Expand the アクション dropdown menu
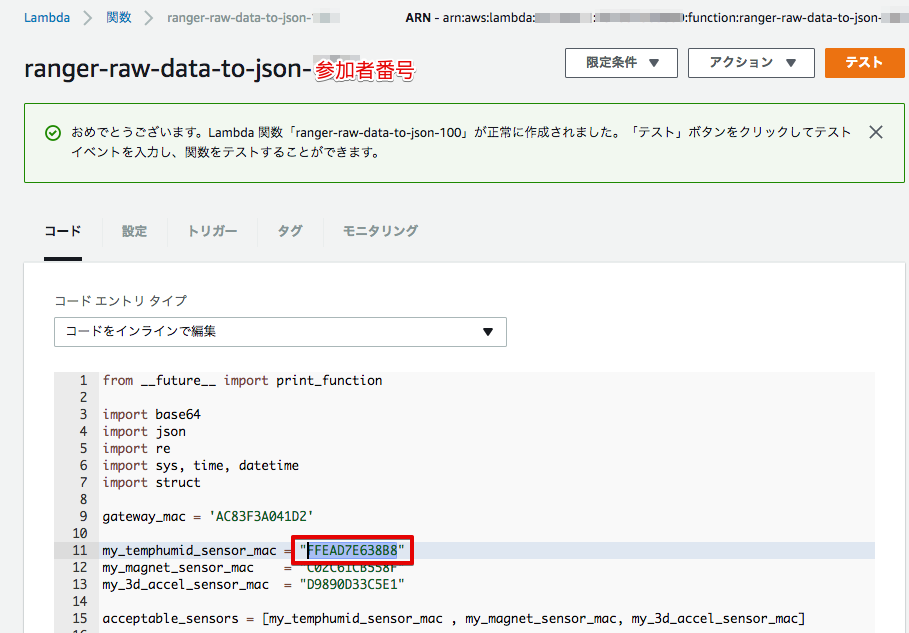 point(751,63)
